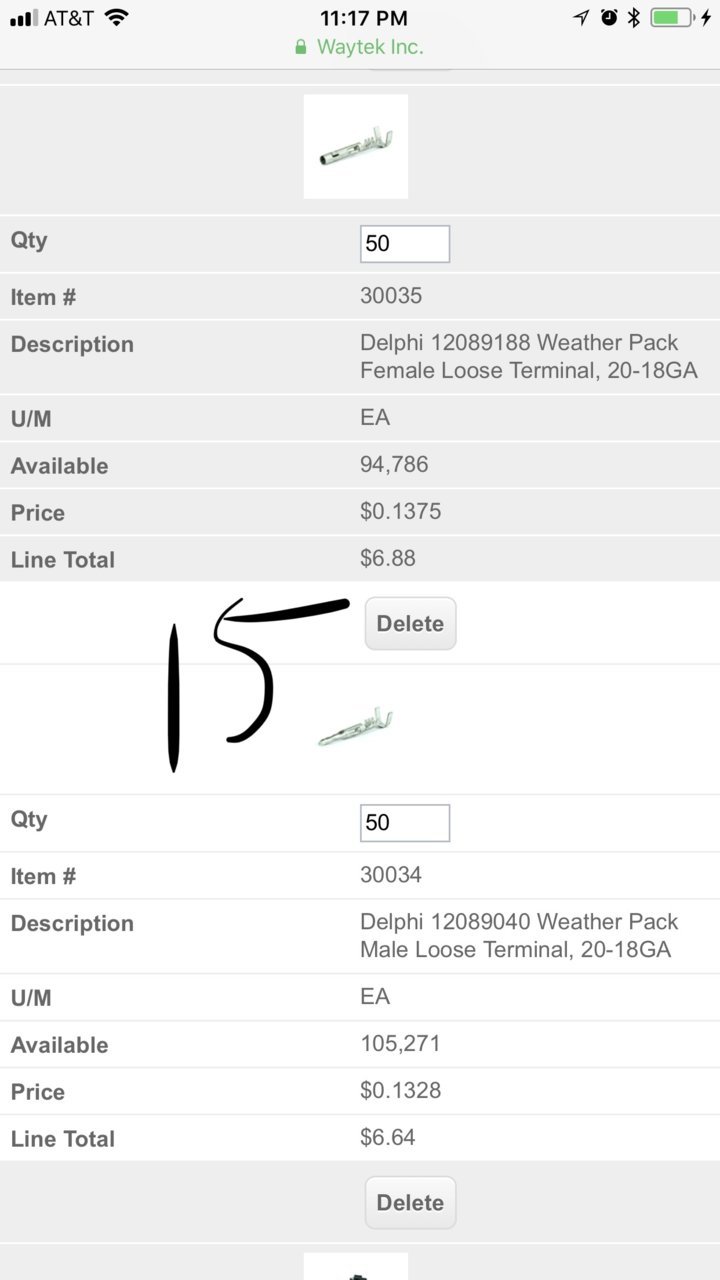Viewport: 720px width, 1280px height.
Task: Tap the Wi-Fi status icon
Action: pyautogui.click(x=116, y=17)
